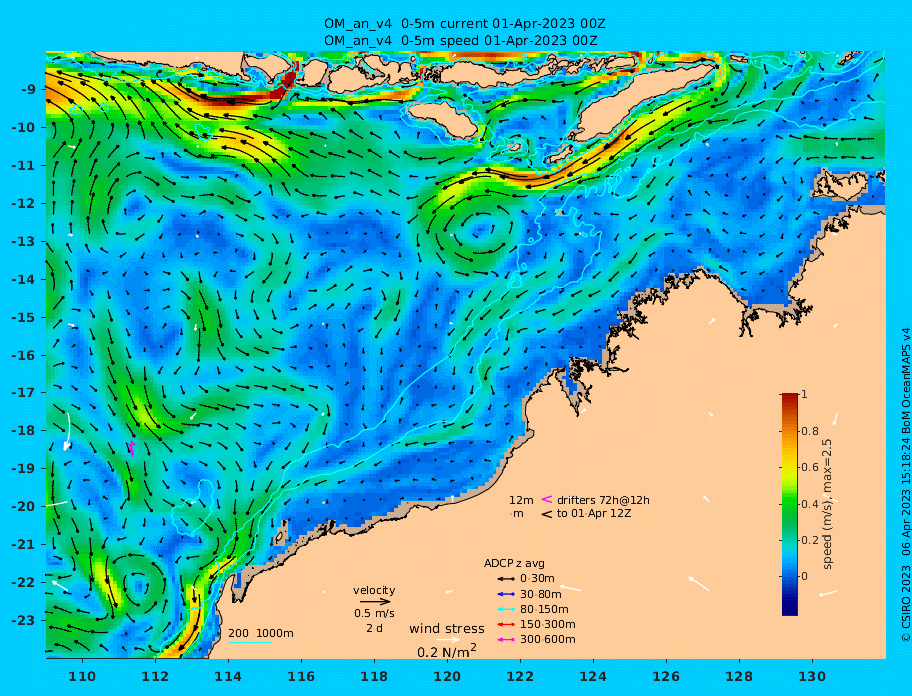Click the longitude label '120'
The width and height of the screenshot is (912, 696).
447,676
